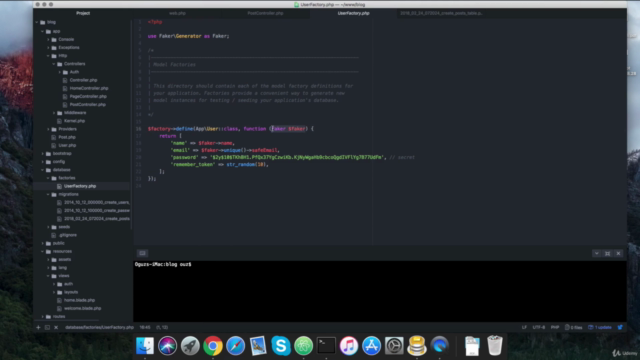The width and height of the screenshot is (640, 360).
Task: Open Skype from the dock
Action: pyautogui.click(x=281, y=346)
